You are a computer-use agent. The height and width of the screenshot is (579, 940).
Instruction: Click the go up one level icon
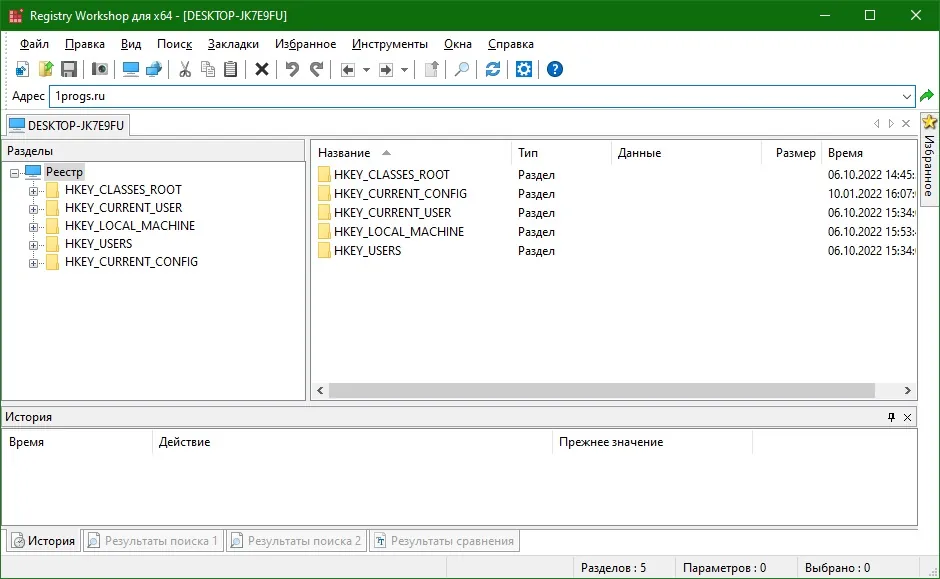coord(431,70)
